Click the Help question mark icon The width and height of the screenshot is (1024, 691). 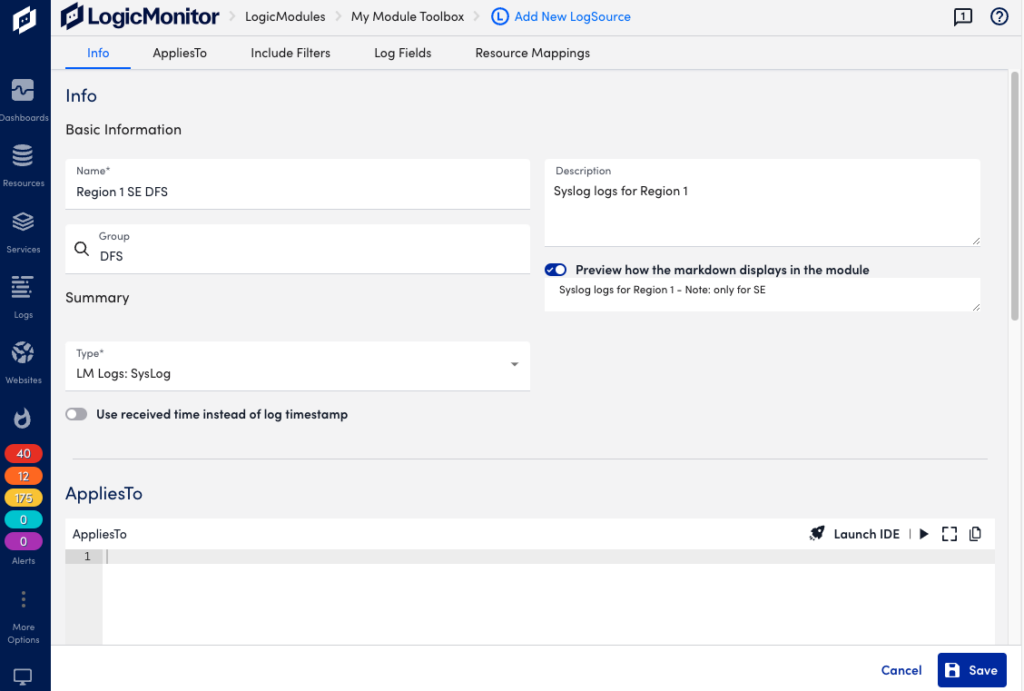pyautogui.click(x=998, y=16)
